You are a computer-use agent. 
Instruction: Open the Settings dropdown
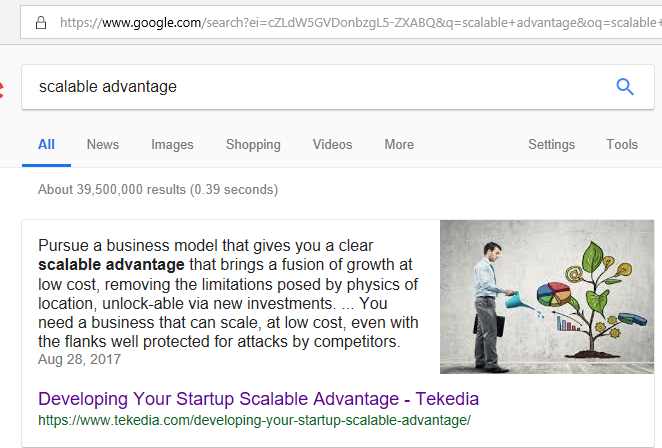551,145
